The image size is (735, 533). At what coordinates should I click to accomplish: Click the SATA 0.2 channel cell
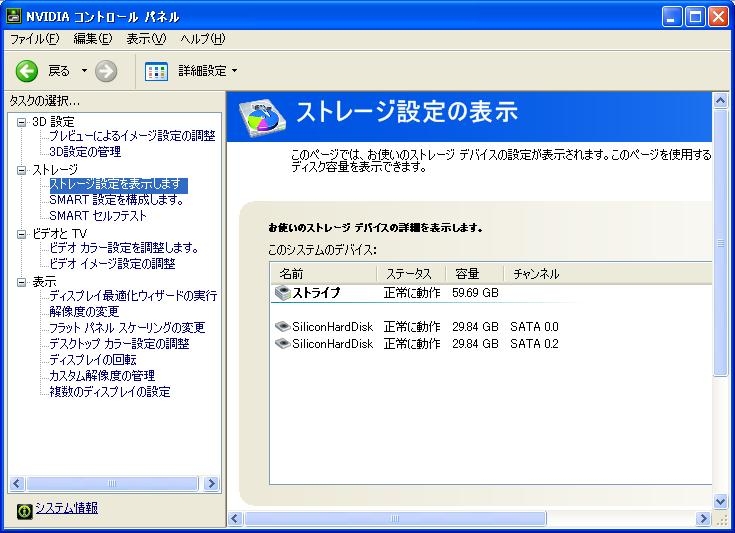[x=534, y=344]
